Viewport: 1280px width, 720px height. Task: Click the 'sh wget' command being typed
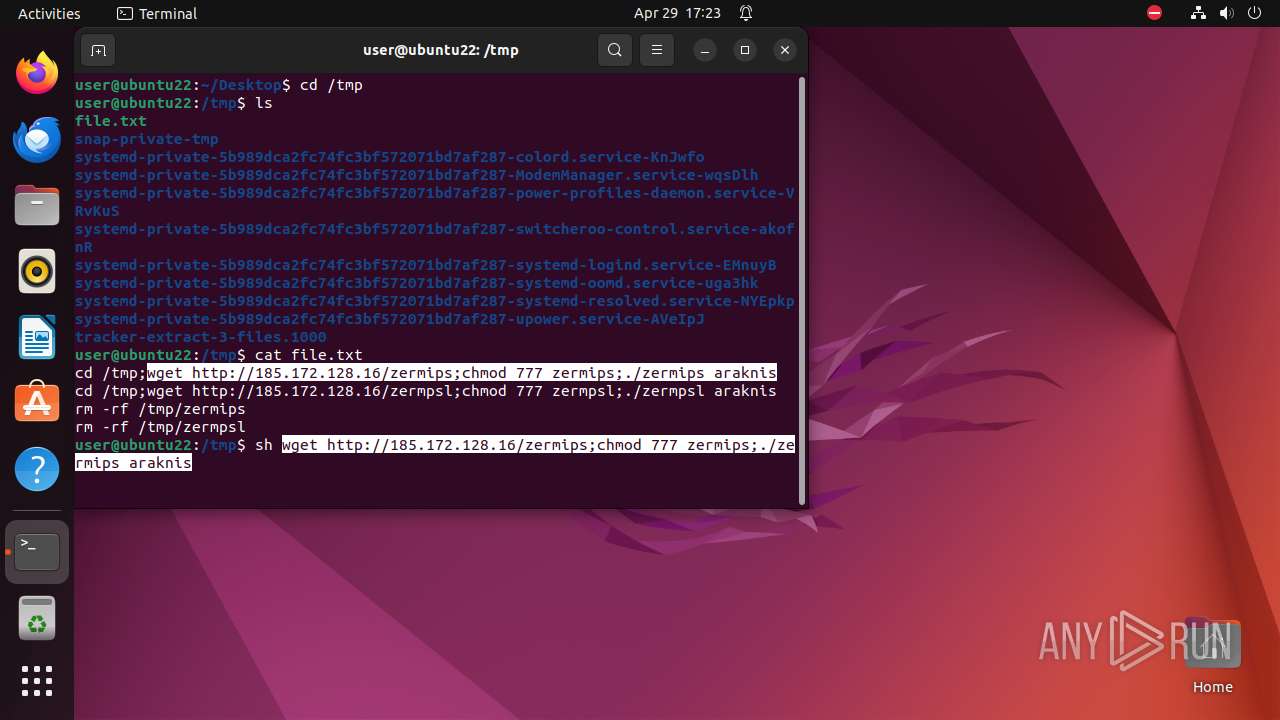point(435,454)
